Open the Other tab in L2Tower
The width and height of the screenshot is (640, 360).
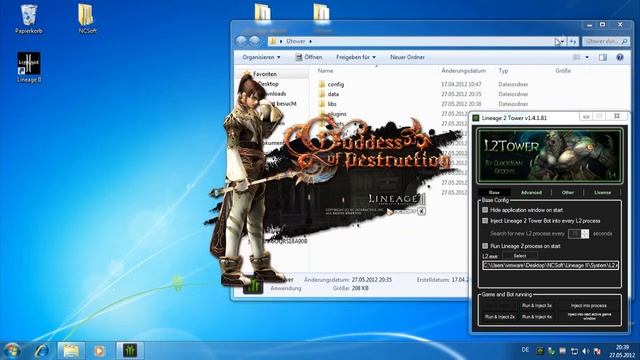coord(567,192)
